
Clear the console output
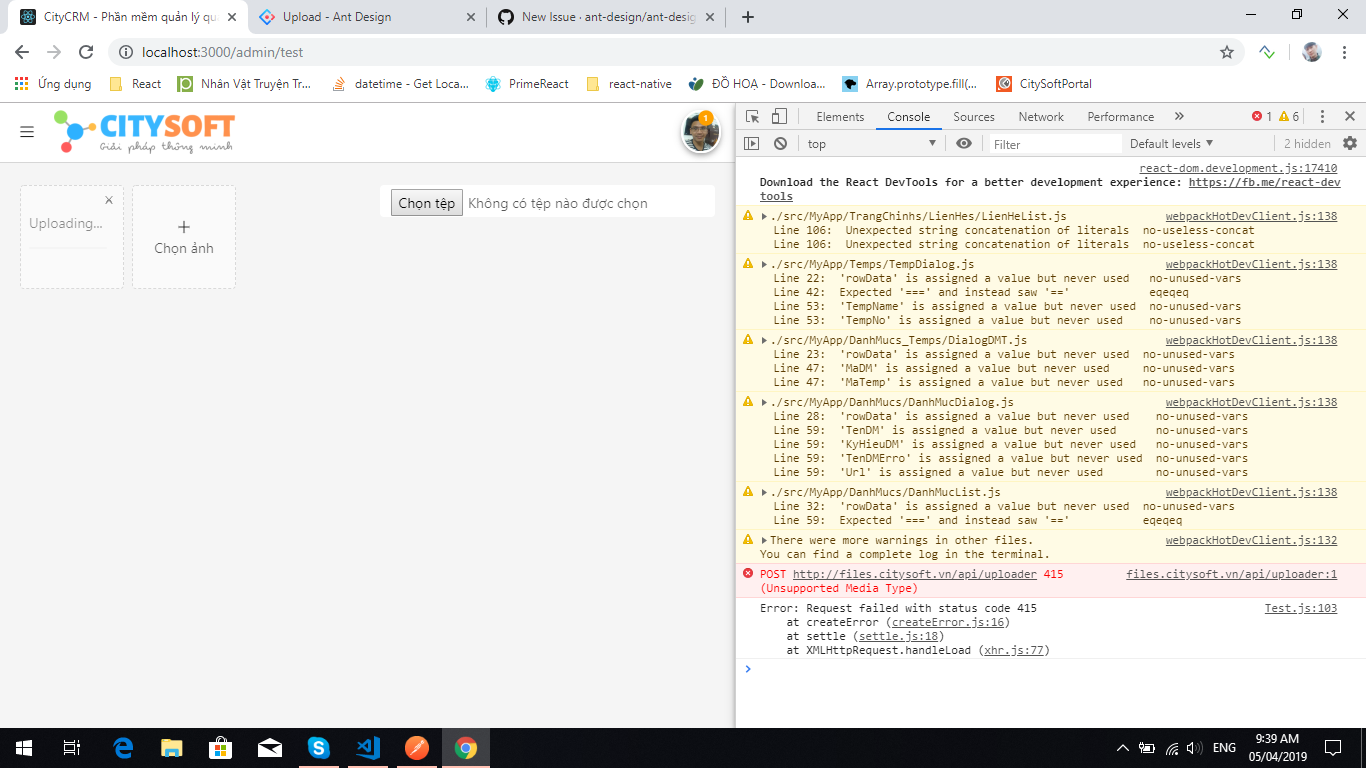click(780, 144)
